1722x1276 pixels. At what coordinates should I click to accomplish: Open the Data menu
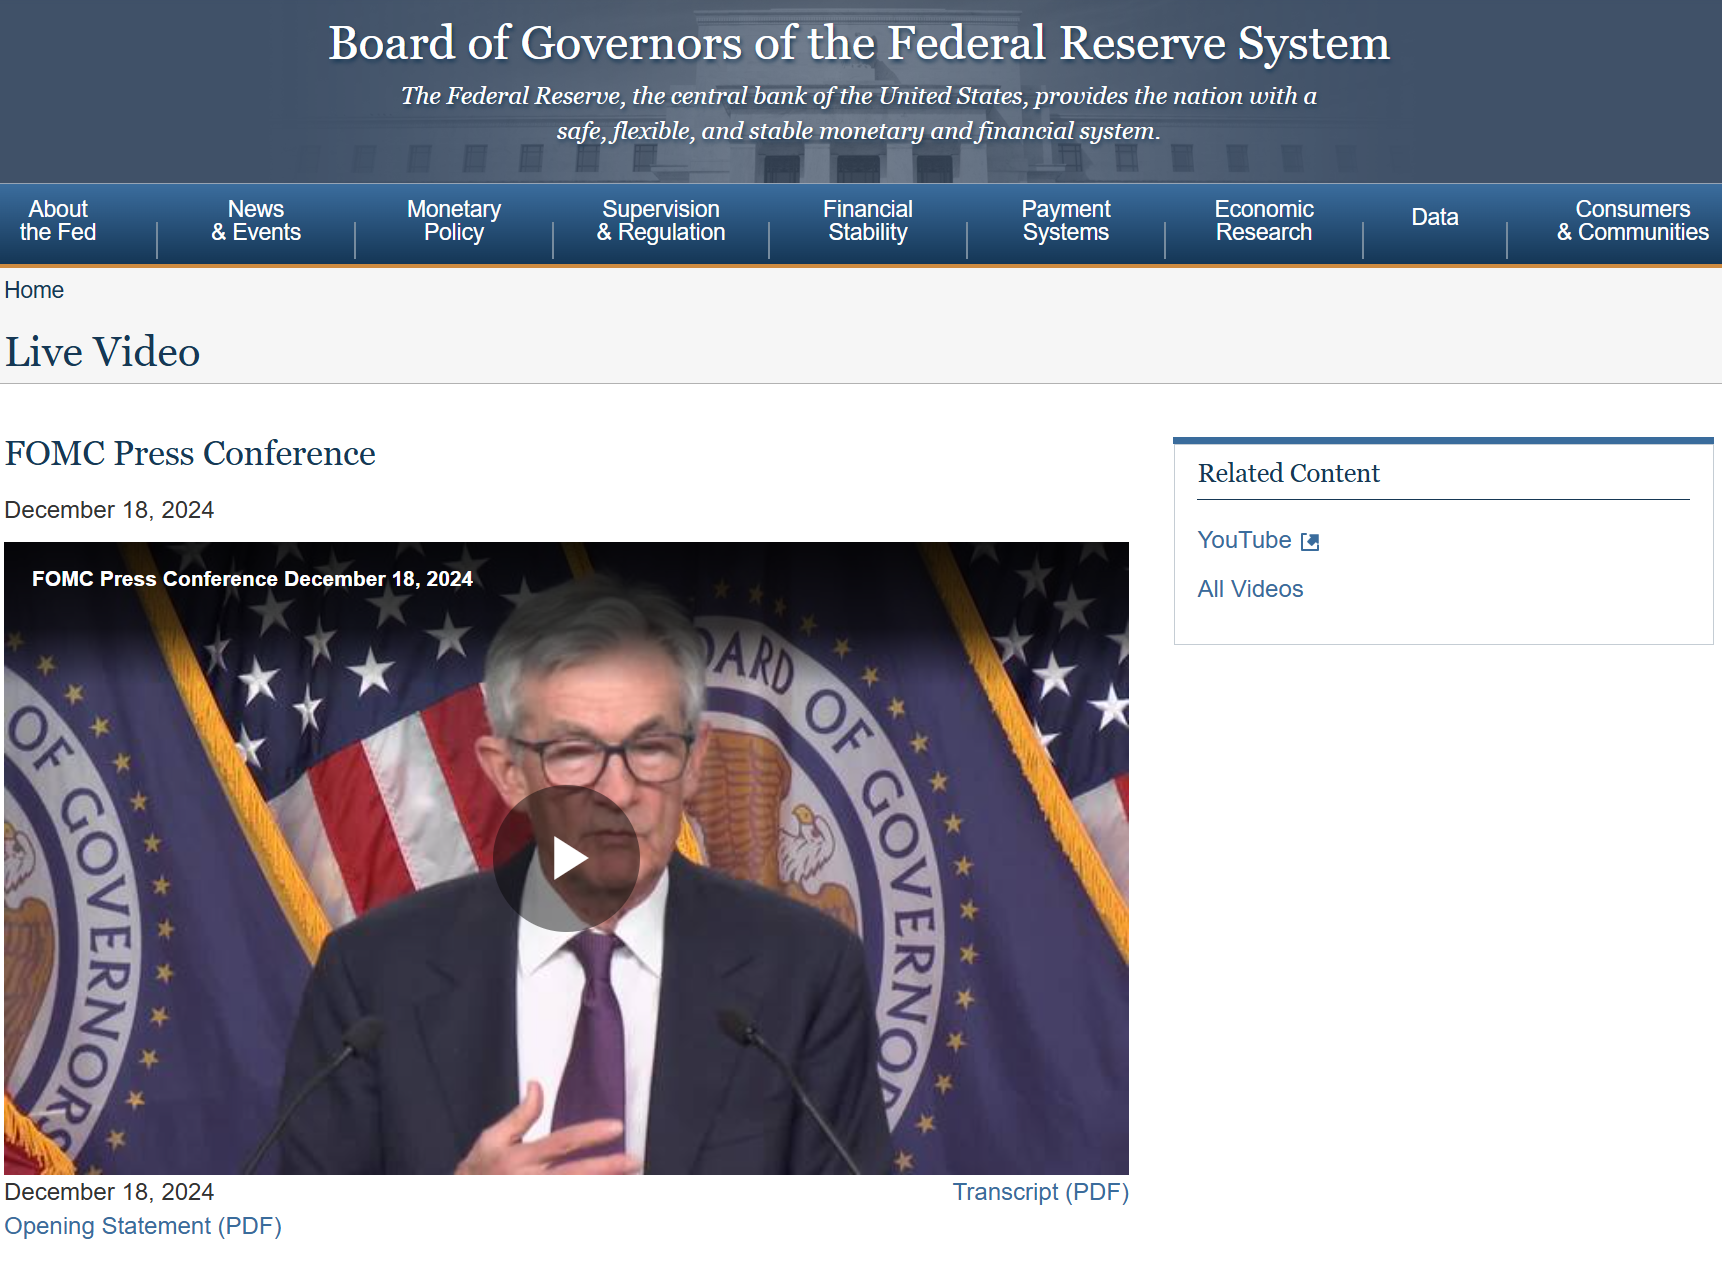tap(1435, 217)
